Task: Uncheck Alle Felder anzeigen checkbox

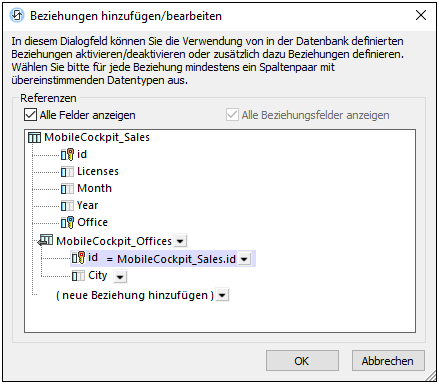Action: (x=30, y=115)
